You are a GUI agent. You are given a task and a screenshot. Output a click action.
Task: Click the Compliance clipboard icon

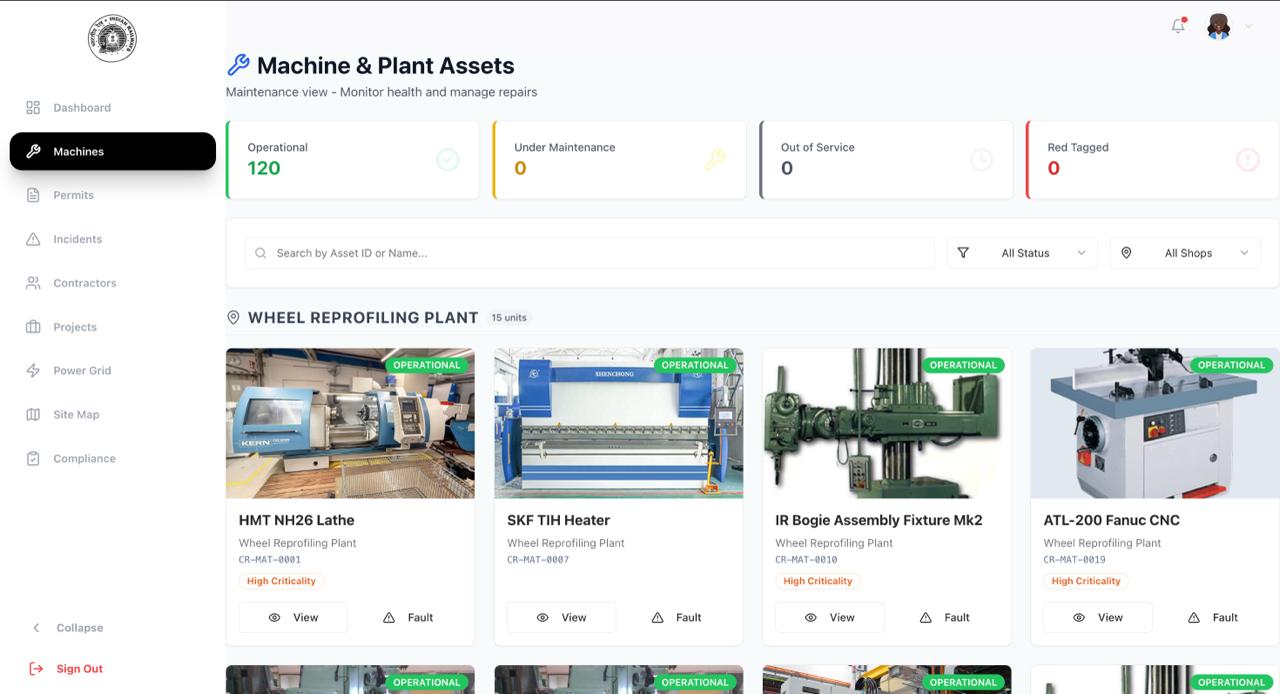pyautogui.click(x=33, y=458)
